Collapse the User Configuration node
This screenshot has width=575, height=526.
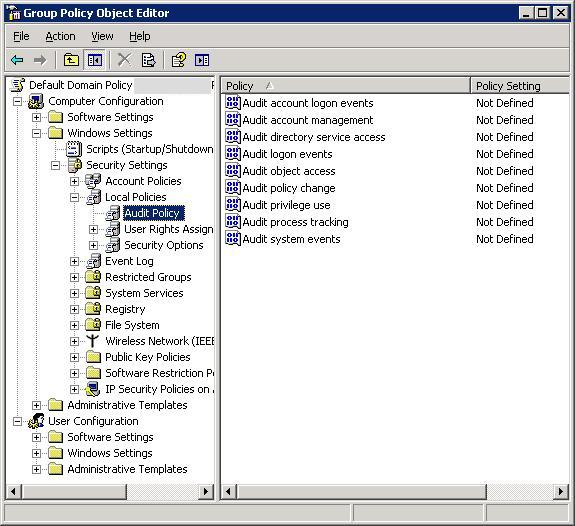tap(17, 421)
